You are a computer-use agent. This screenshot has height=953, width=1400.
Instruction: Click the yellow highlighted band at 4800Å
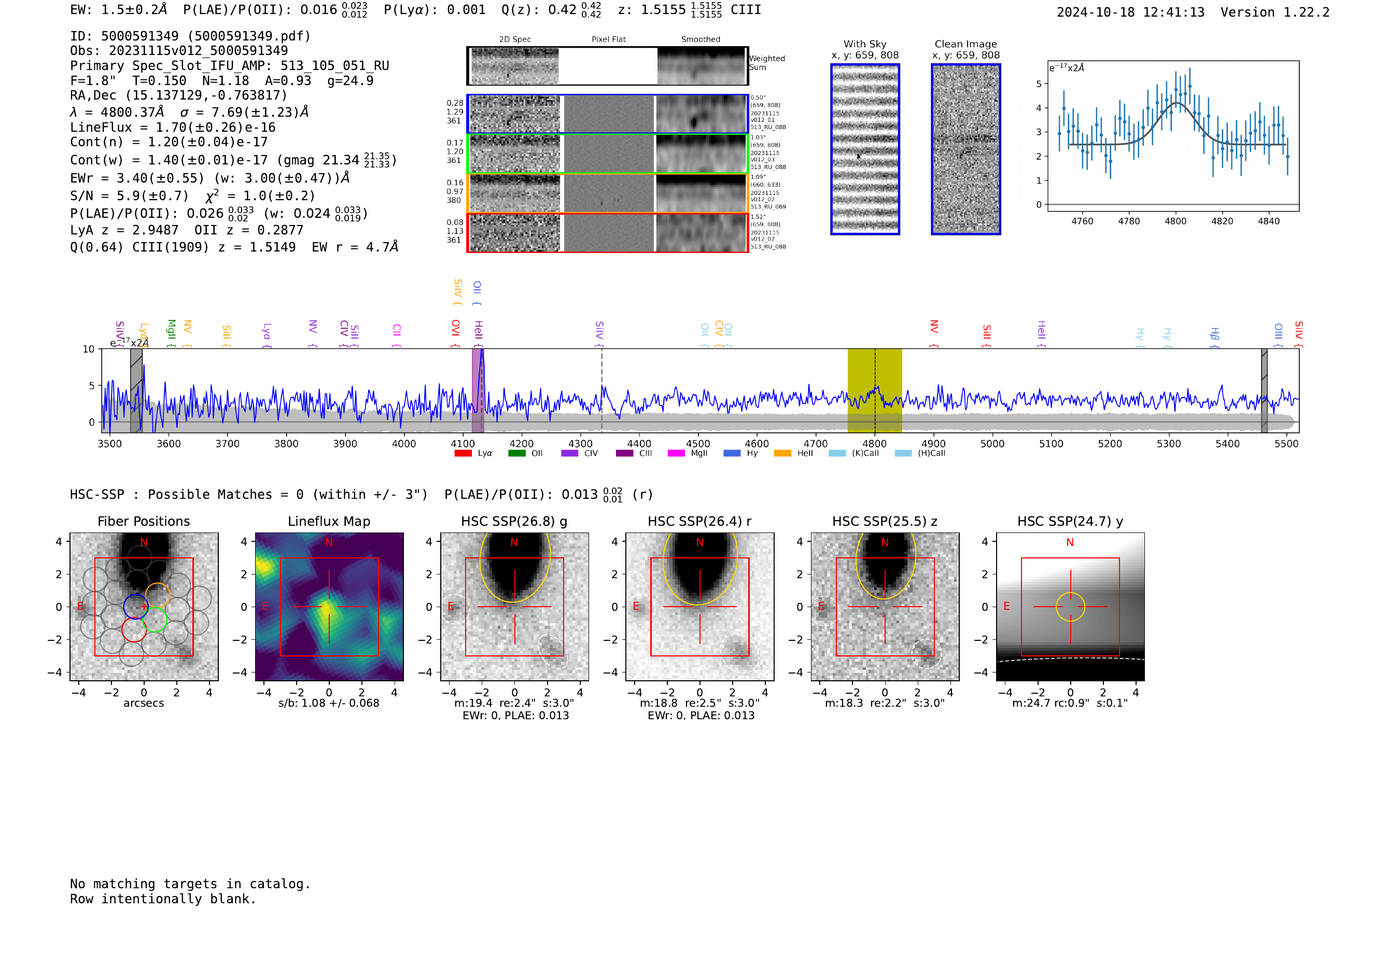[x=875, y=390]
